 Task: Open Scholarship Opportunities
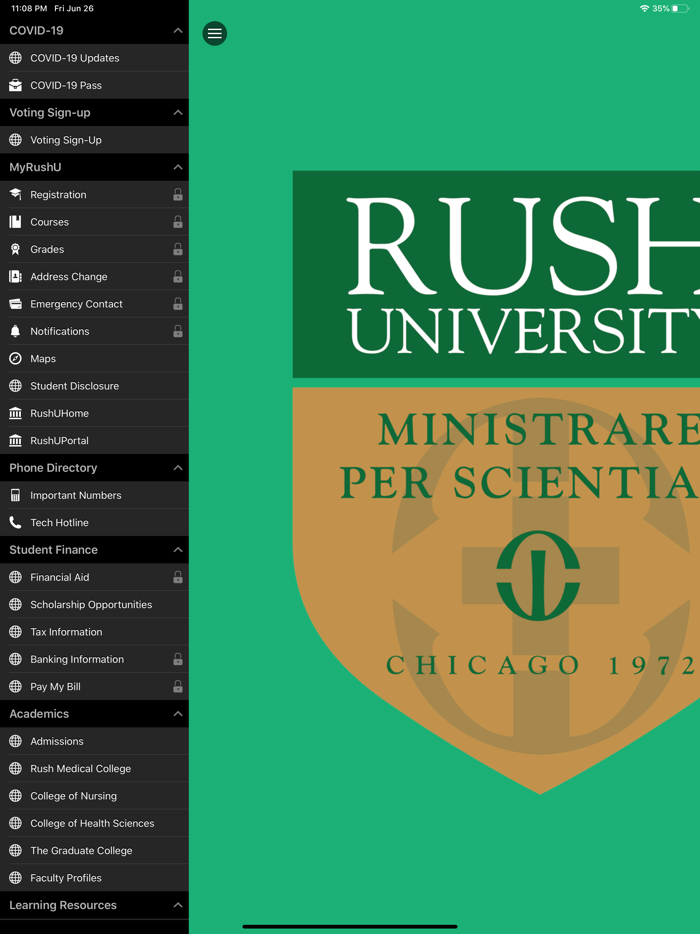[x=94, y=605]
